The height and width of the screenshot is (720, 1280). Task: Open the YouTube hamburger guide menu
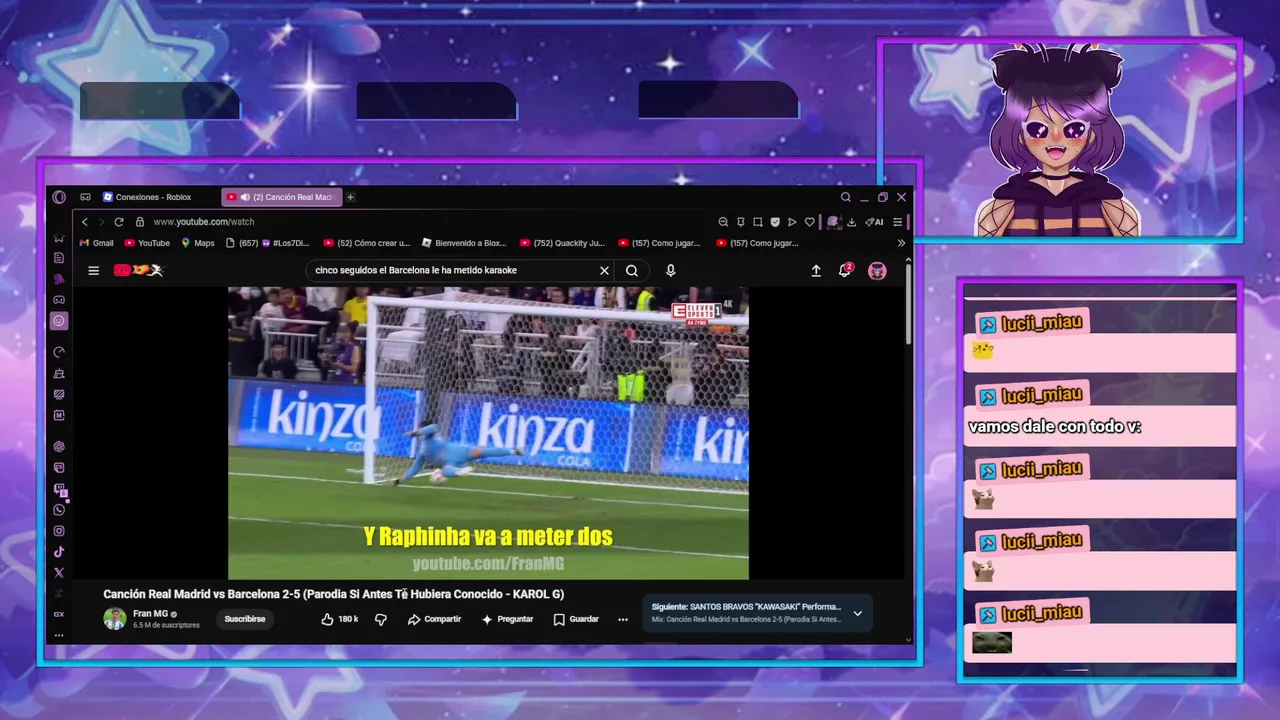point(93,270)
